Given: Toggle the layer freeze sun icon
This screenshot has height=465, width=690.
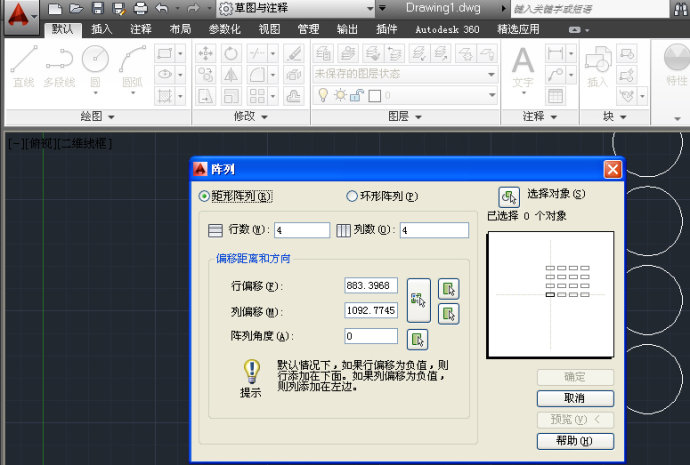Looking at the screenshot, I should point(340,95).
